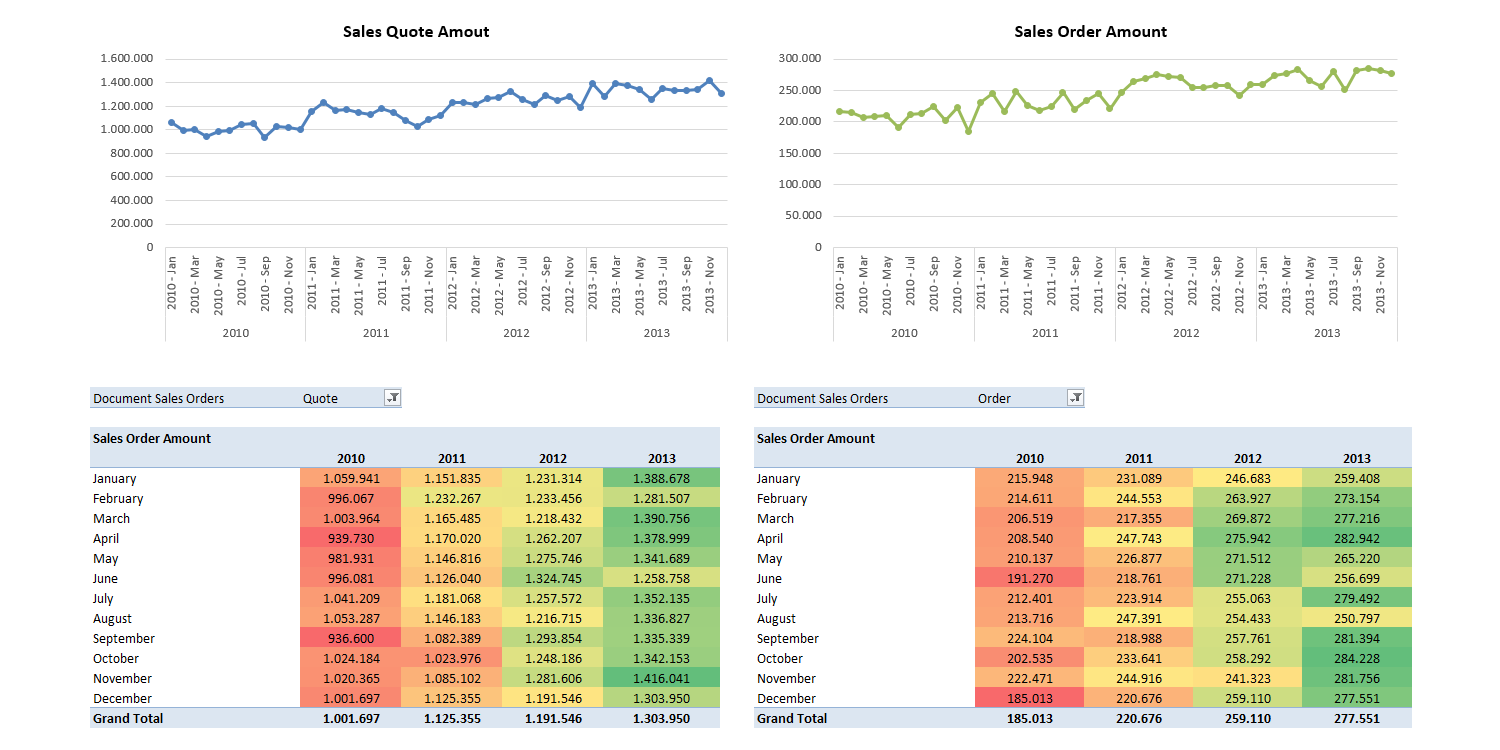Select the Sales Quote Amout chart title
This screenshot has width=1500, height=750.
point(416,32)
